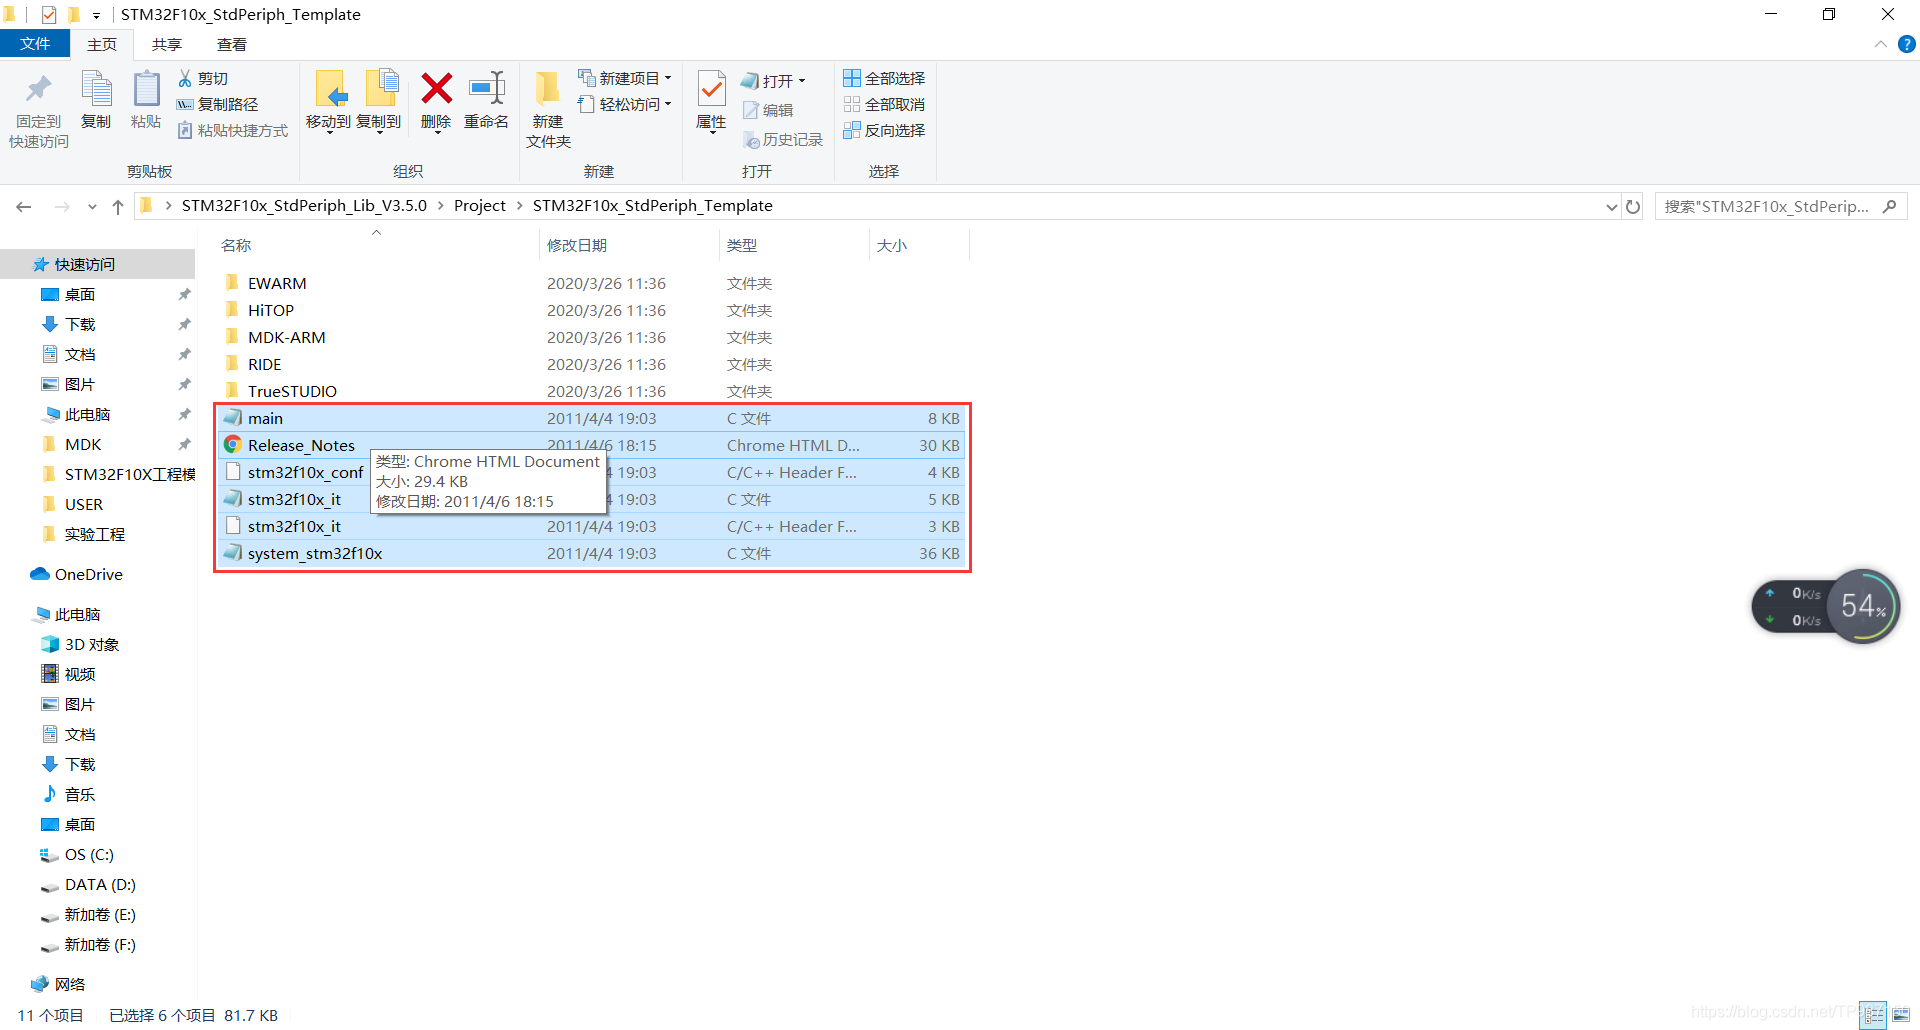Click Select None (全部取消)
The height and width of the screenshot is (1030, 1920).
[884, 104]
